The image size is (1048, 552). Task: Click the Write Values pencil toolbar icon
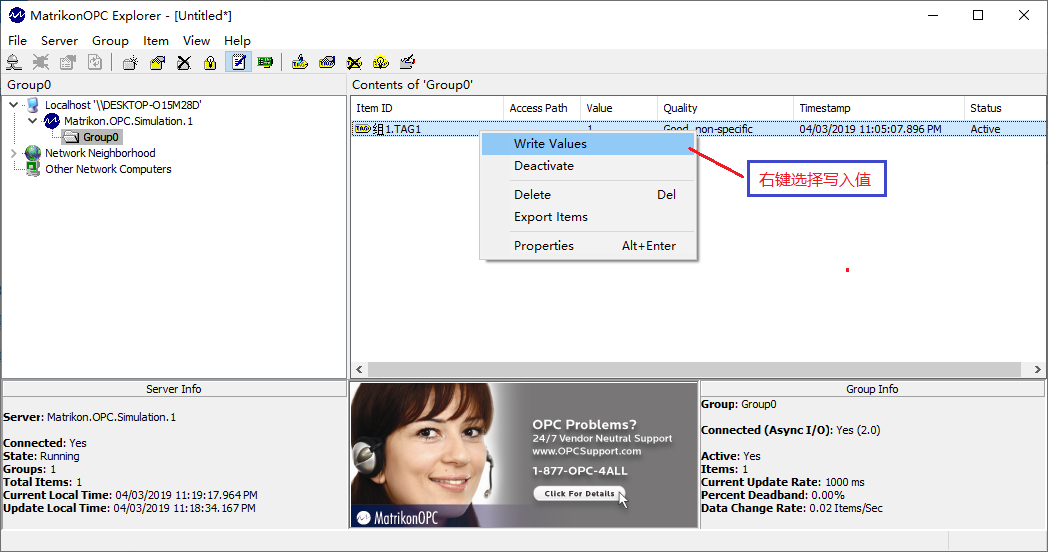408,63
